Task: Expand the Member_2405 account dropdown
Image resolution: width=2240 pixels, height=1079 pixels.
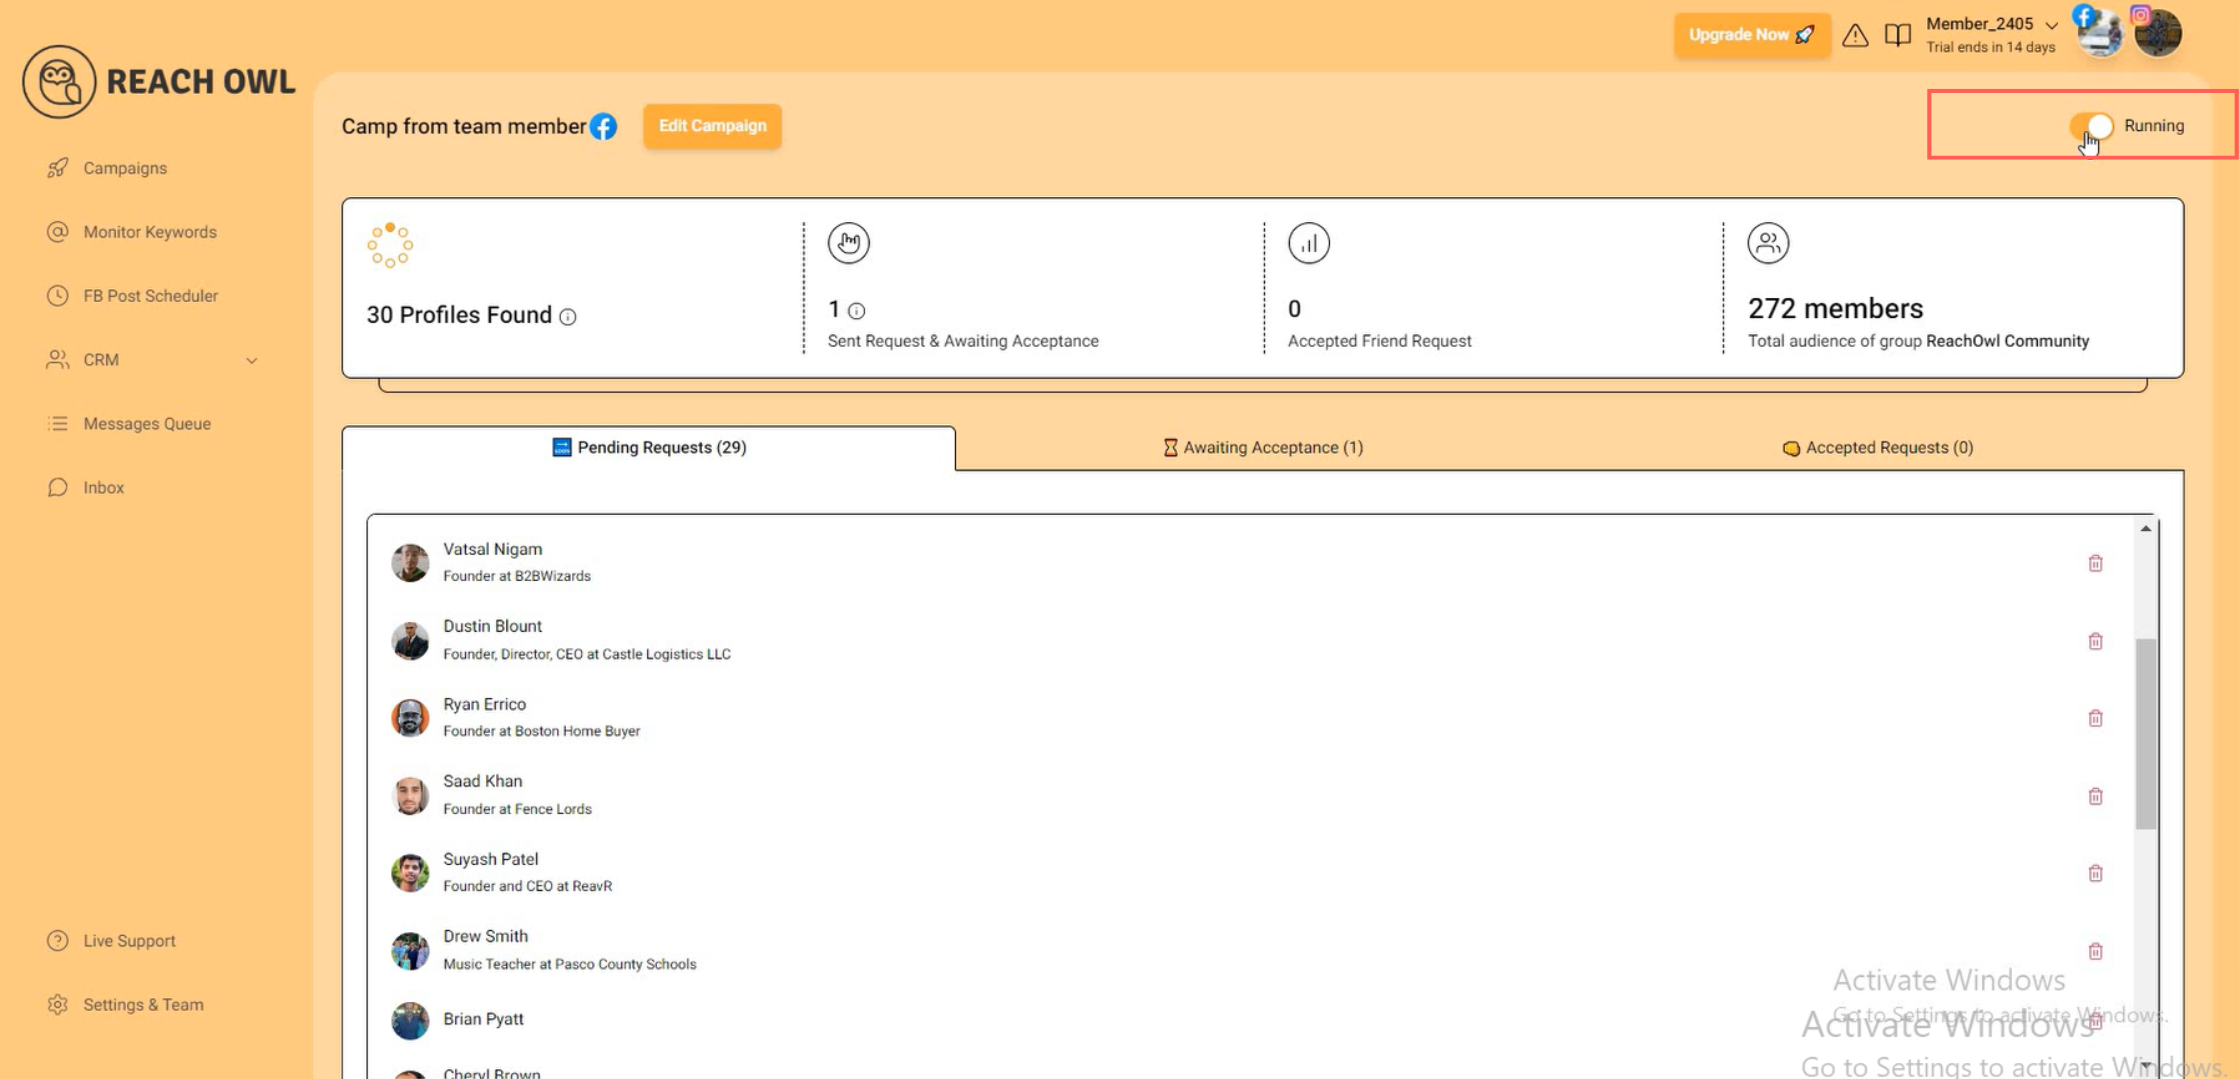Action: (x=2052, y=25)
